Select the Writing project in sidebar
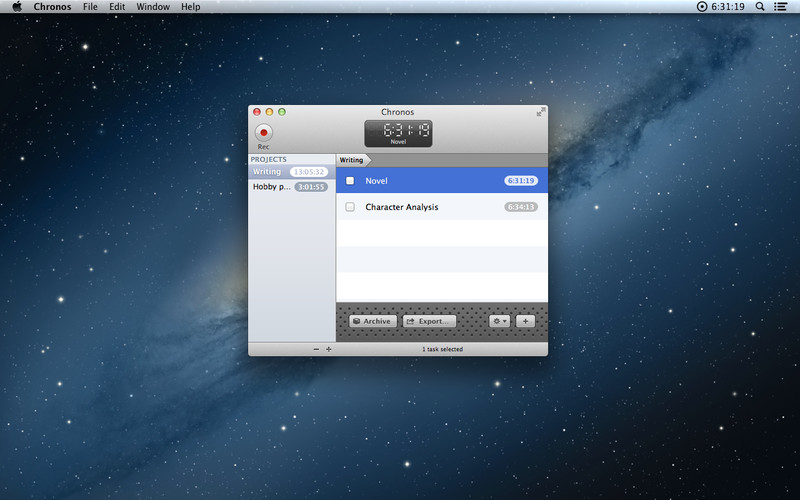The height and width of the screenshot is (500, 800). click(291, 172)
